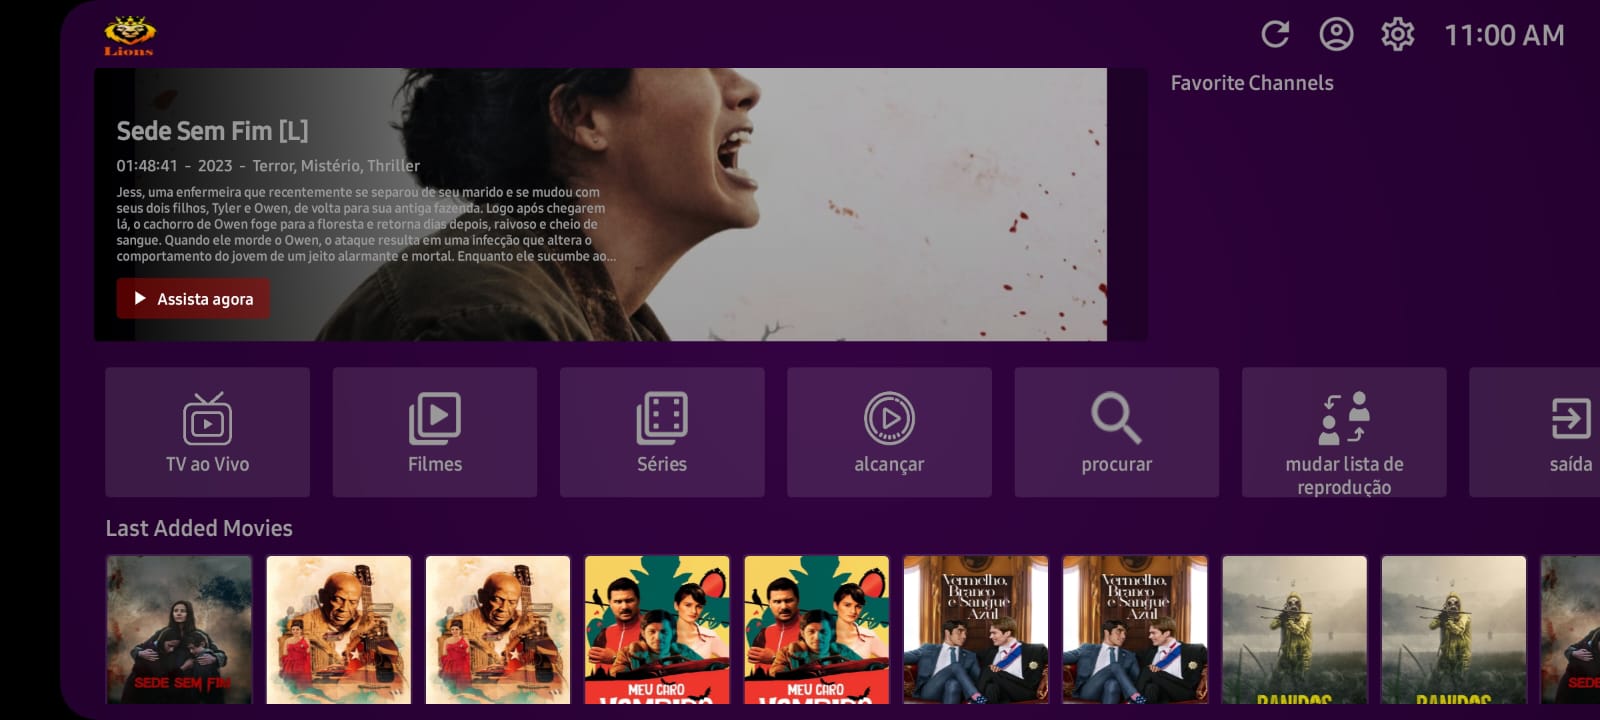Open procurar search tile
Viewport: 1600px width, 720px height.
coord(1116,432)
